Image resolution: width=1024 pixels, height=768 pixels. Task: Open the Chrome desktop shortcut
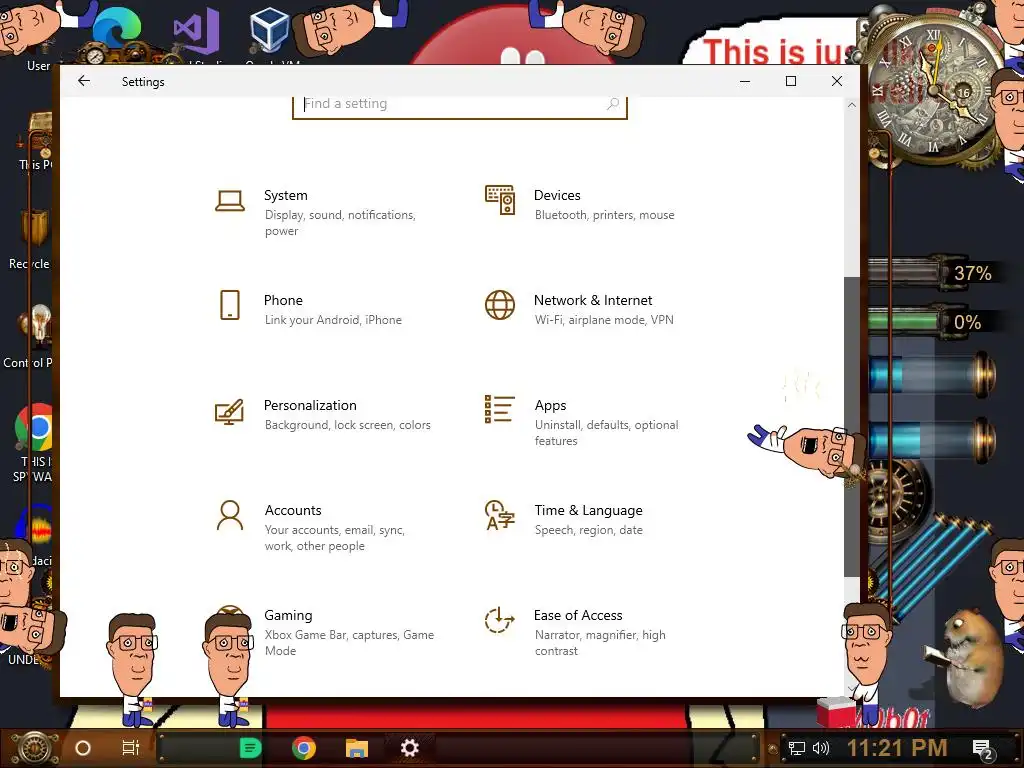[x=33, y=428]
